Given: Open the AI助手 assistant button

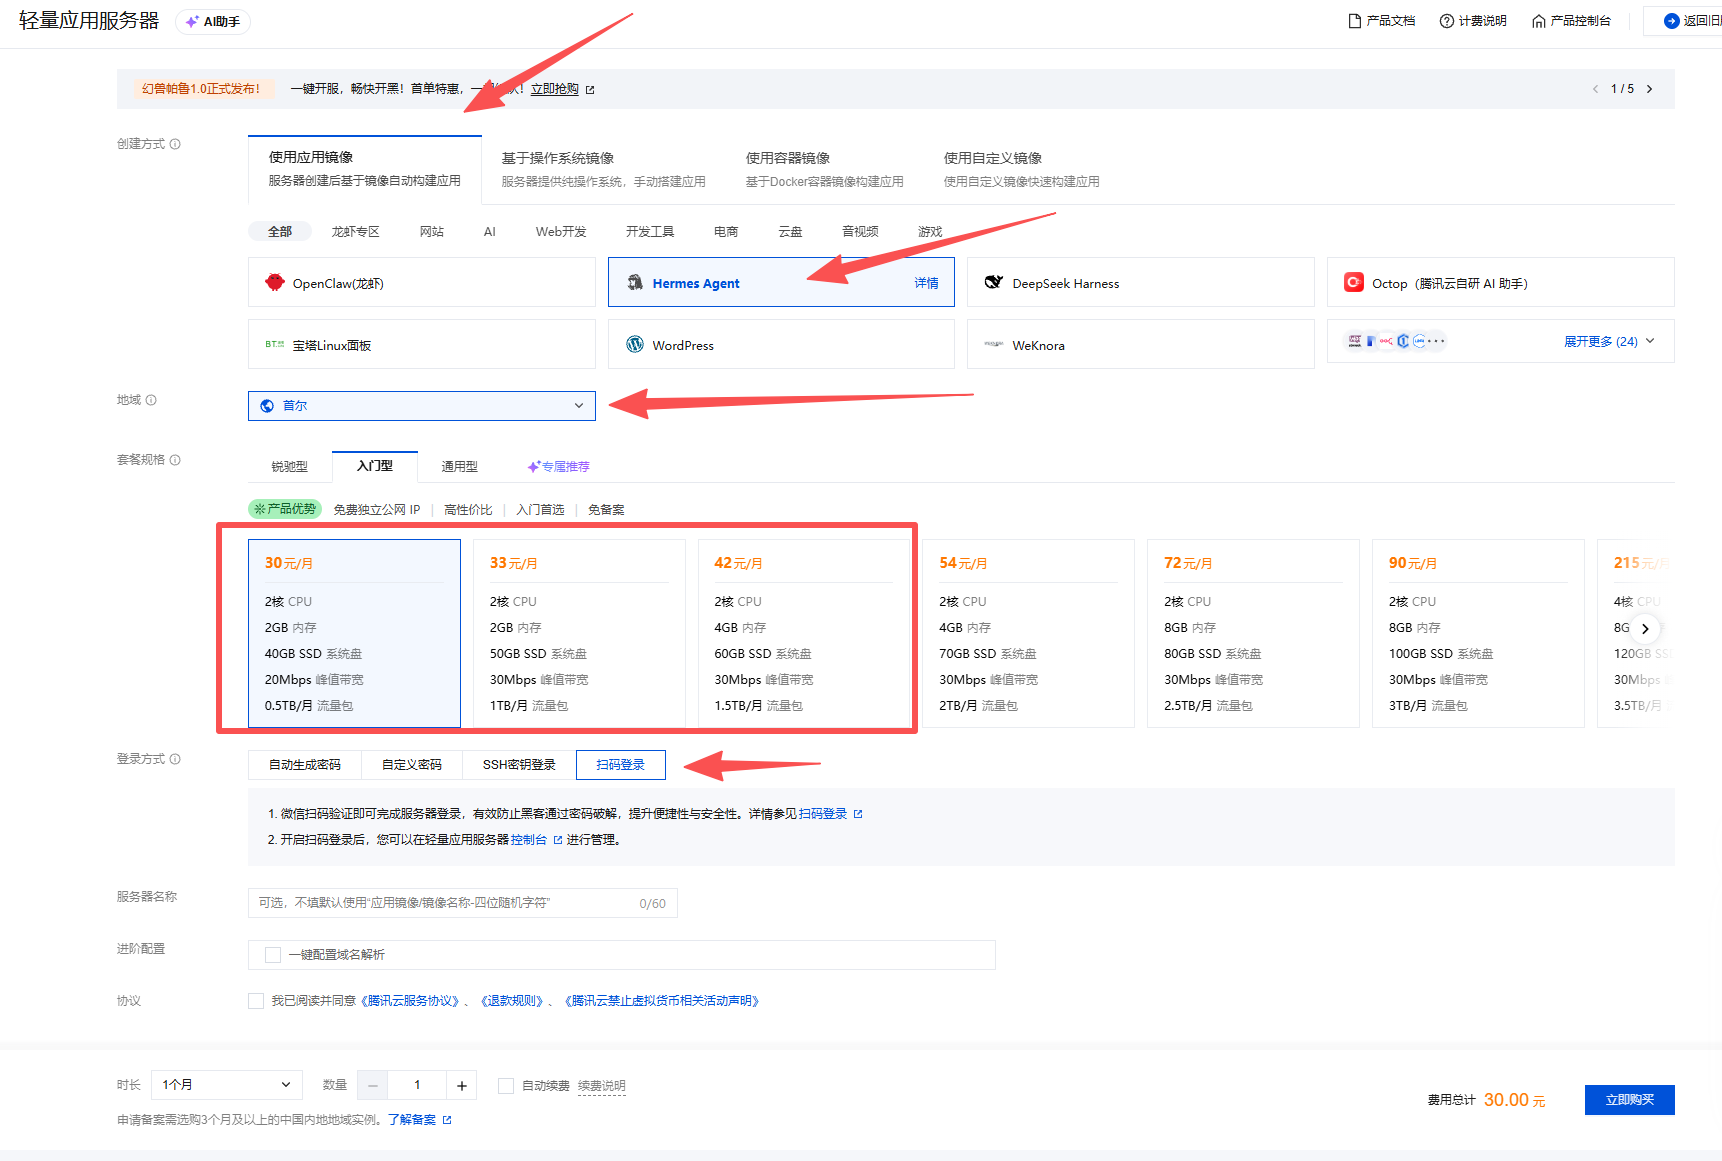Looking at the screenshot, I should tap(213, 21).
